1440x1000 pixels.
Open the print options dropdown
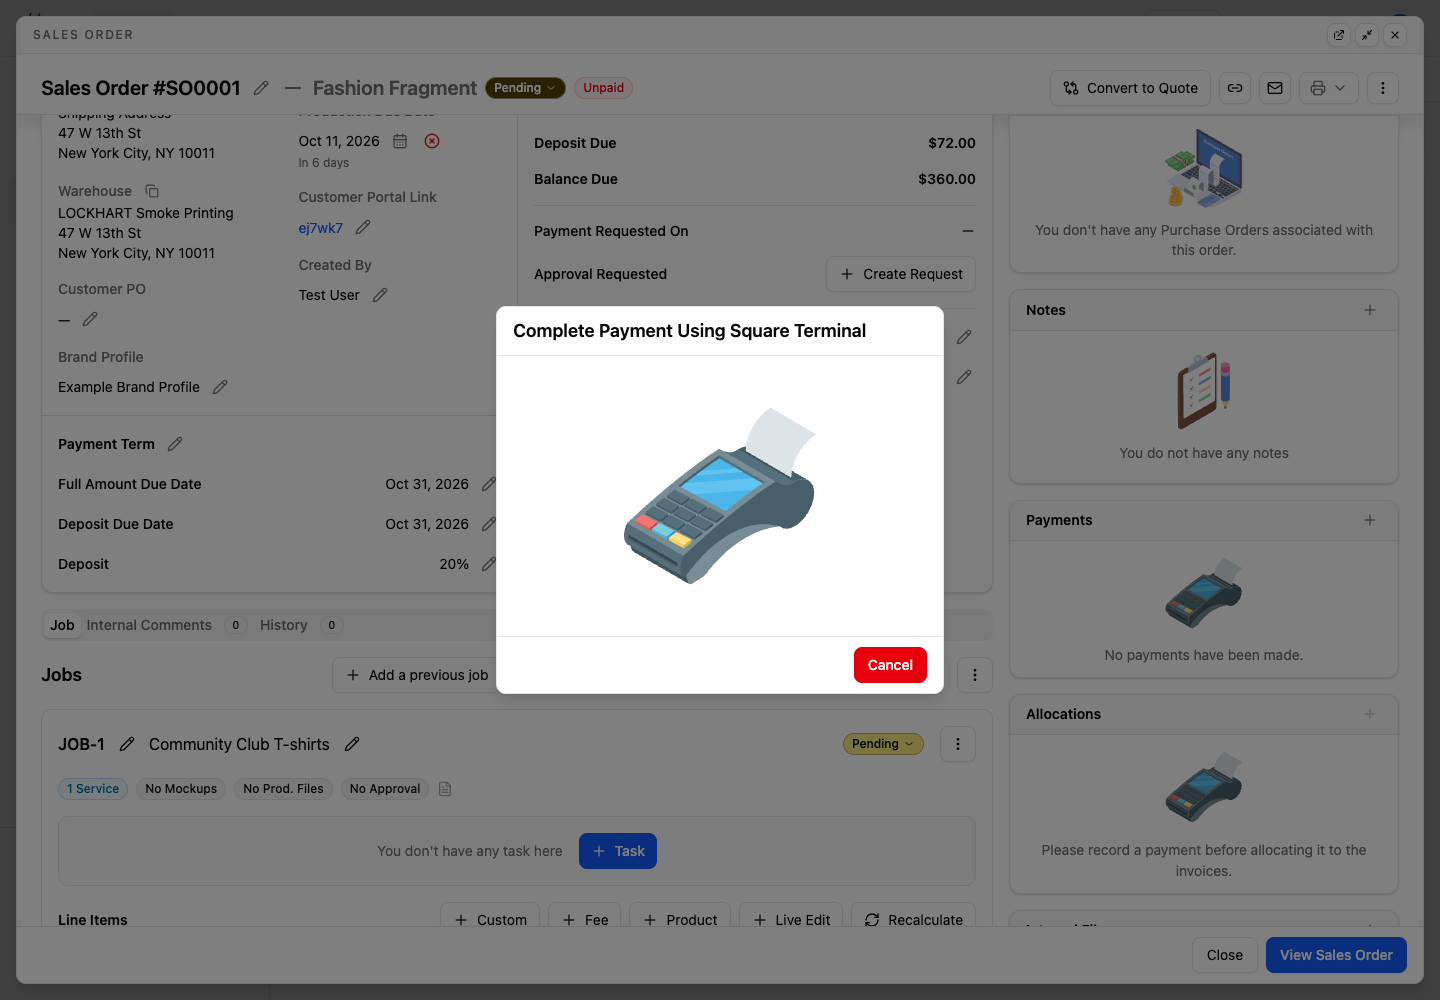click(1328, 88)
